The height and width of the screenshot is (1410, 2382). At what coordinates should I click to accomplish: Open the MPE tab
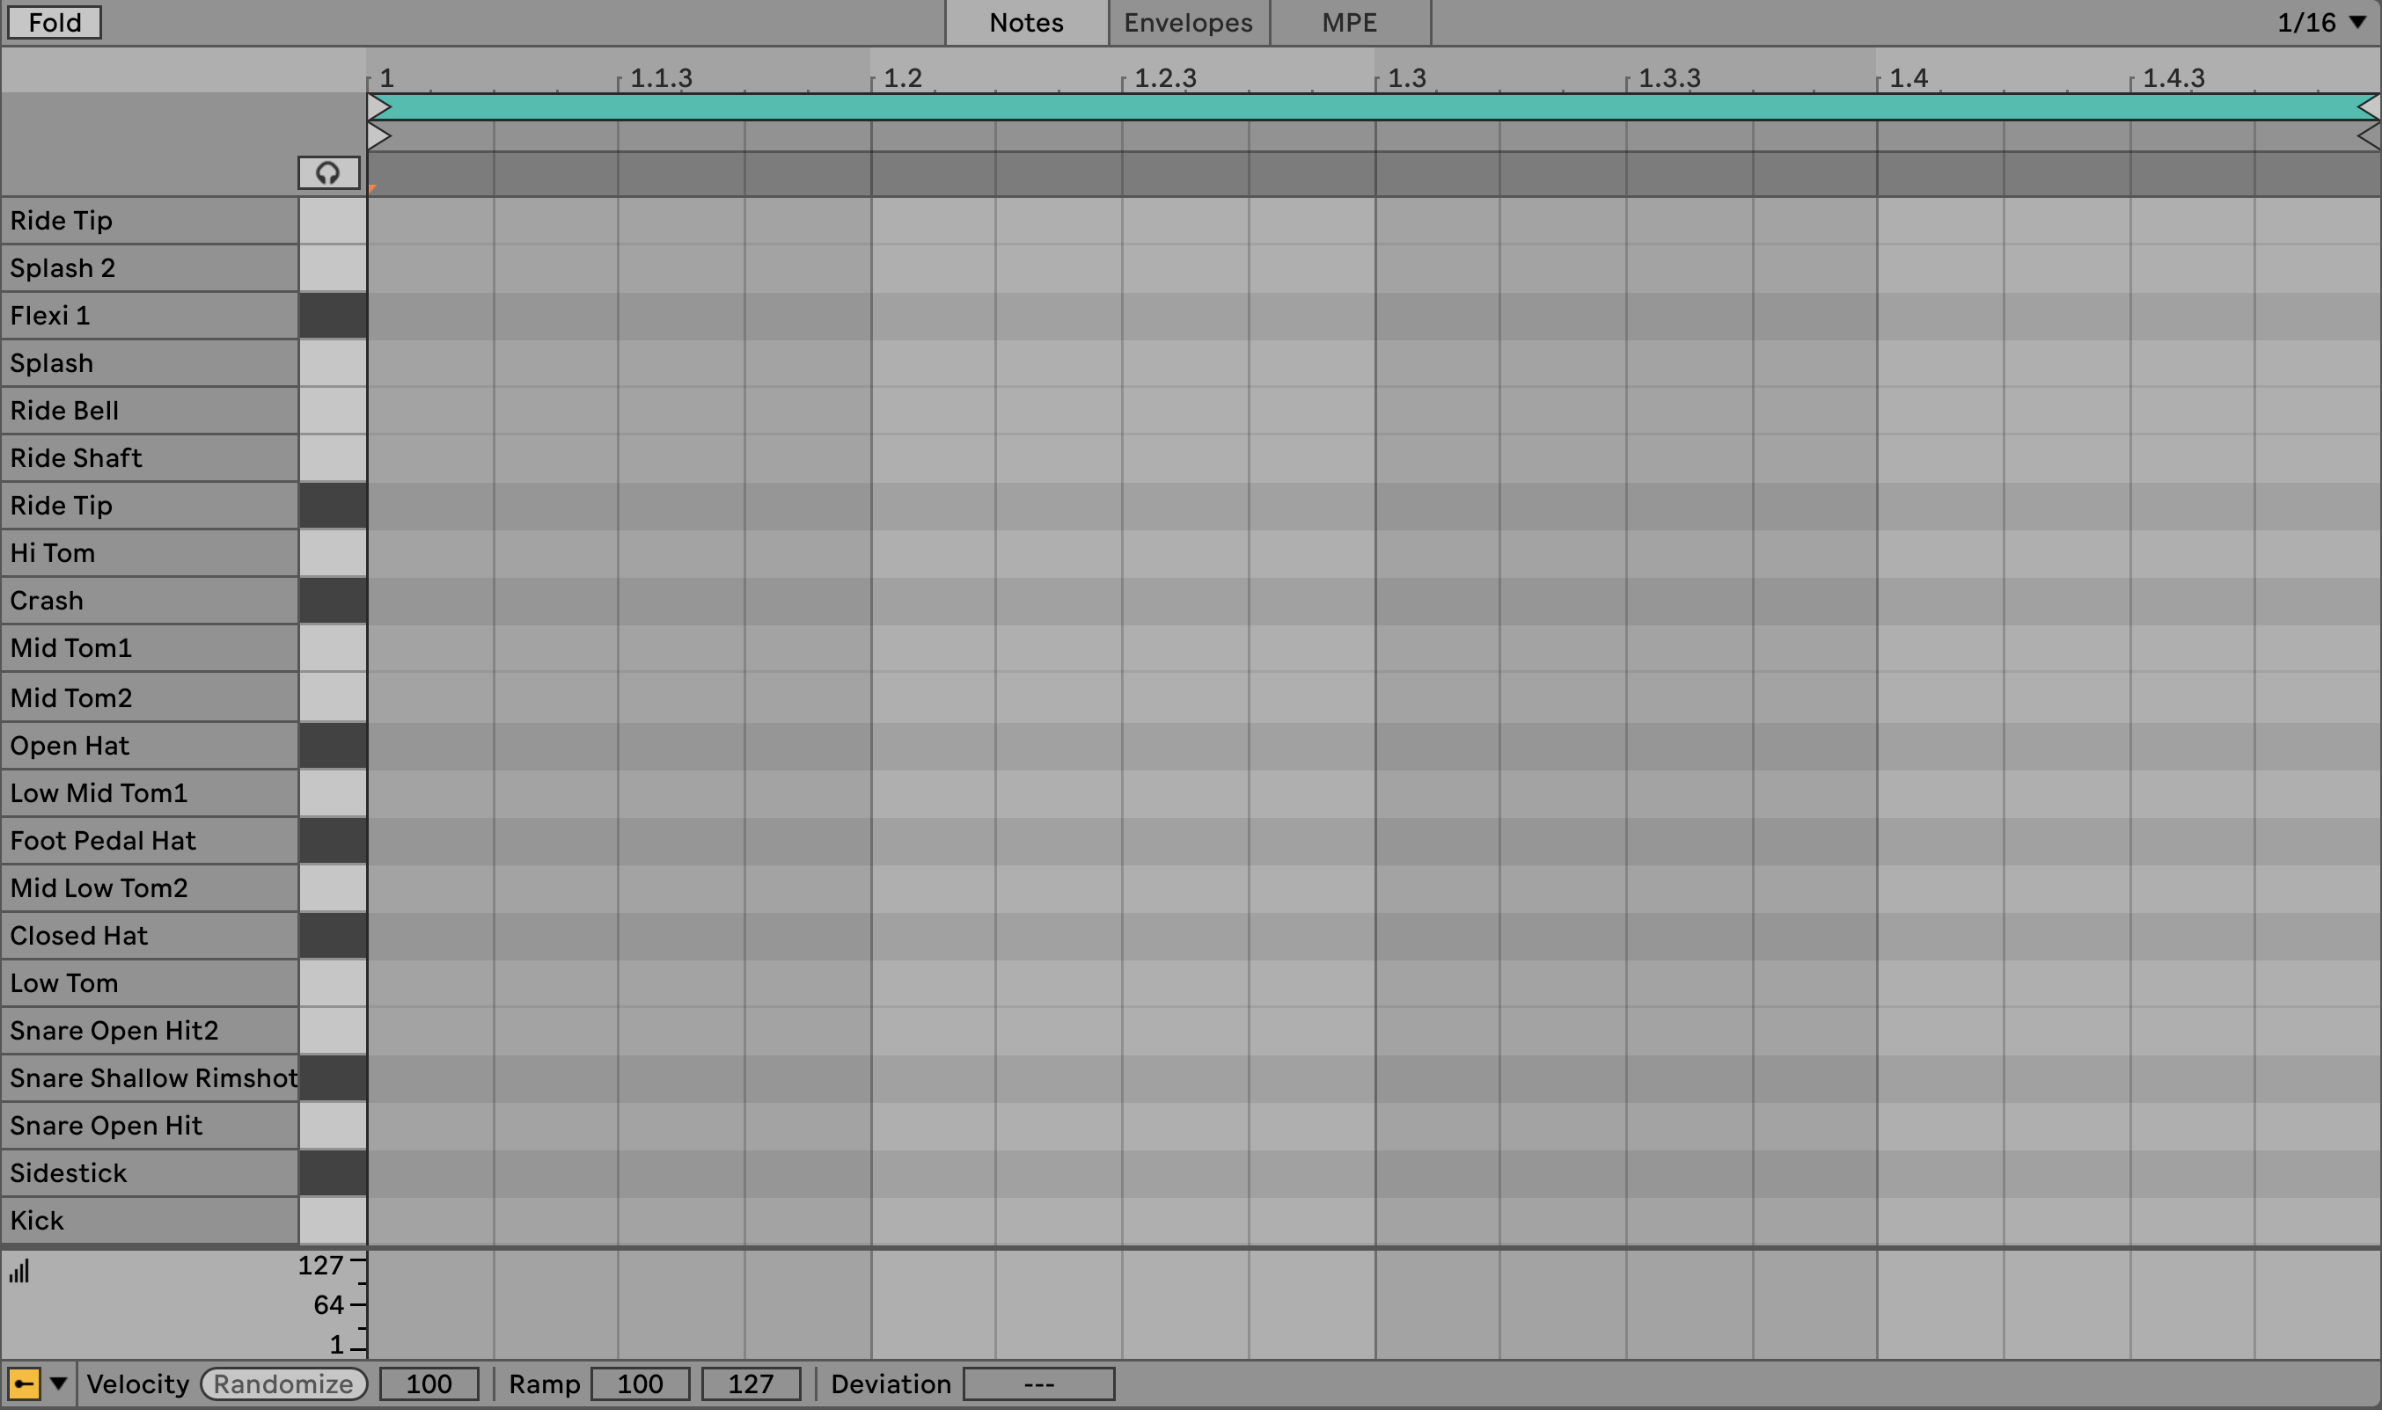(1349, 22)
